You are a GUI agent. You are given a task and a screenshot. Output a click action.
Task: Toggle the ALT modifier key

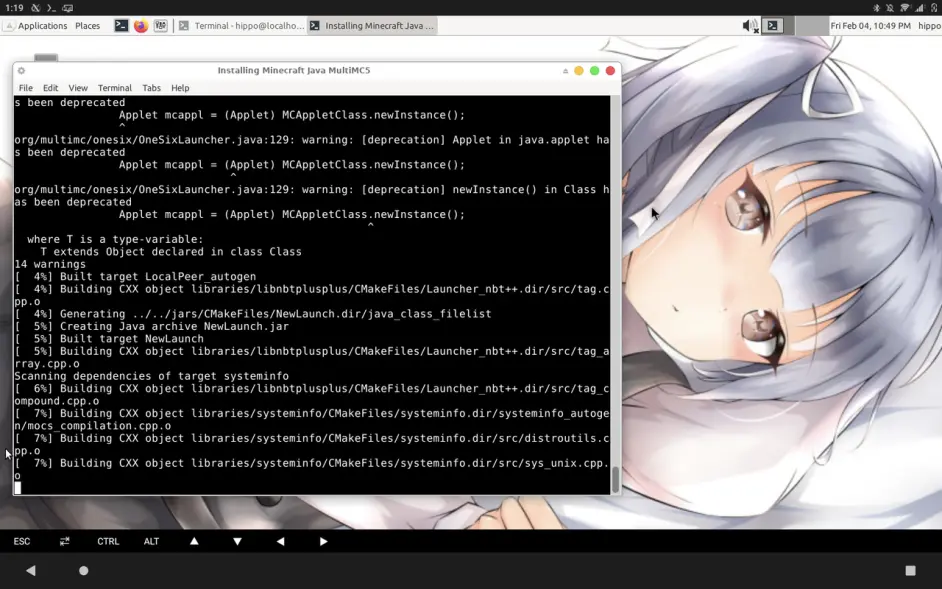pos(151,542)
